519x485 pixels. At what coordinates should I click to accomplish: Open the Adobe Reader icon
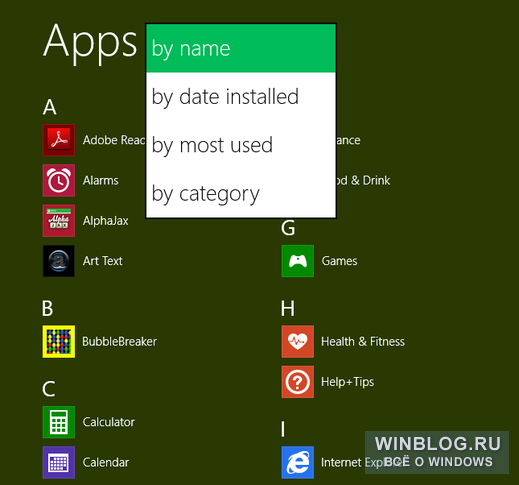coord(59,140)
